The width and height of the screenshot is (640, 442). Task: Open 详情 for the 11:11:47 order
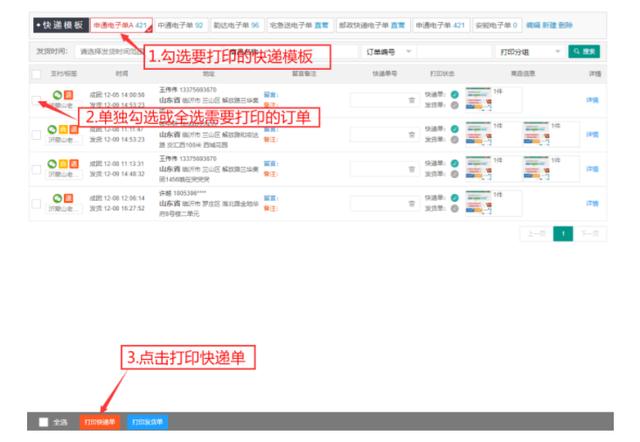pos(592,134)
